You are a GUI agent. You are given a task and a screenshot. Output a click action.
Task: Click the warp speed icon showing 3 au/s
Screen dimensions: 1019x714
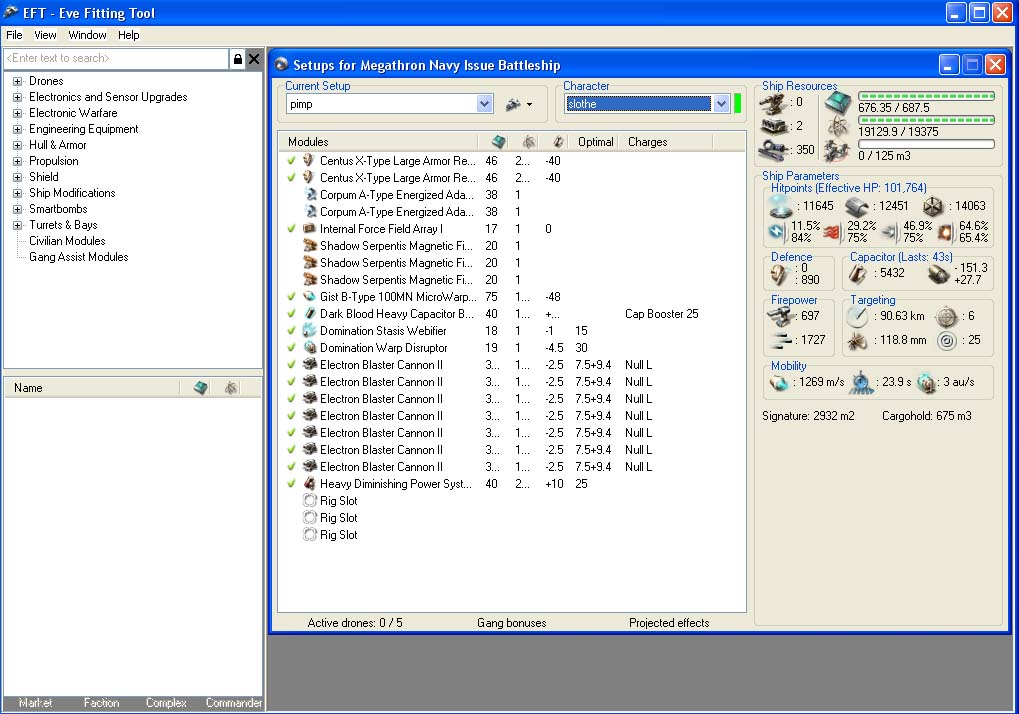pyautogui.click(x=926, y=383)
